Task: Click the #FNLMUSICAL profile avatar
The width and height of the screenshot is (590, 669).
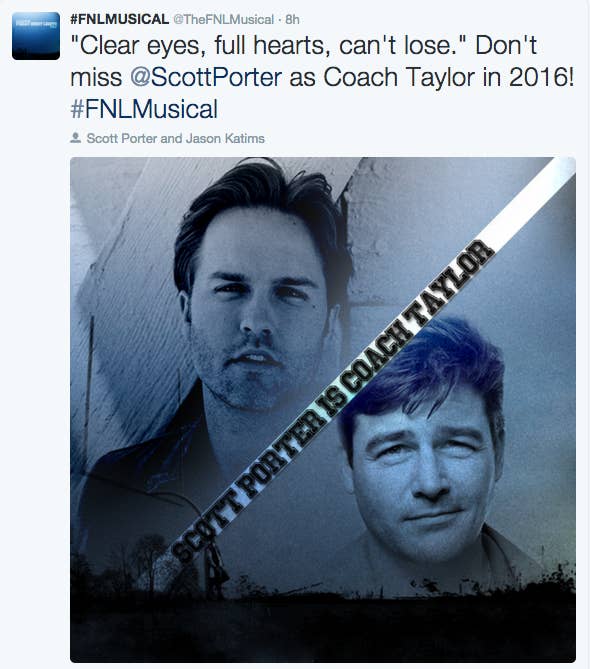Action: pos(36,36)
